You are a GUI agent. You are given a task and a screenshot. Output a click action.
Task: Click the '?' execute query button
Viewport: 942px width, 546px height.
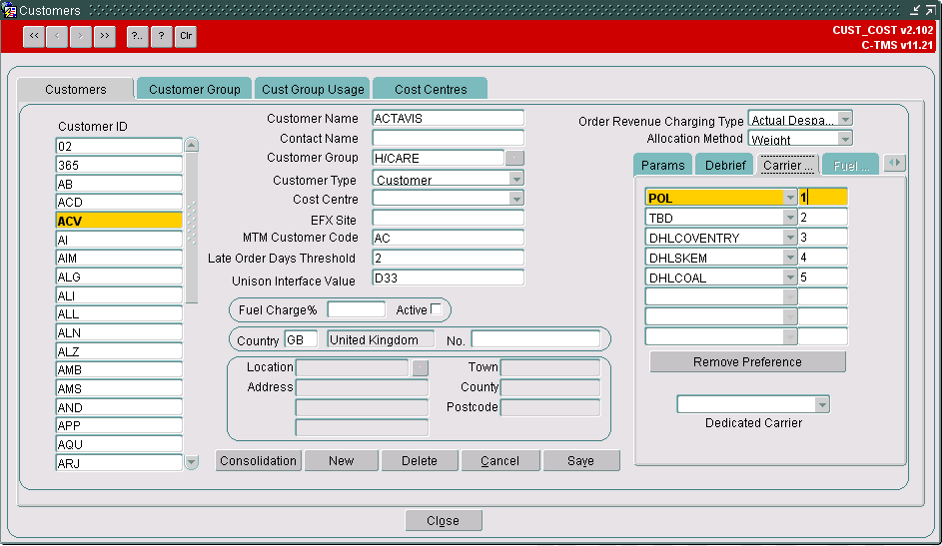point(161,36)
